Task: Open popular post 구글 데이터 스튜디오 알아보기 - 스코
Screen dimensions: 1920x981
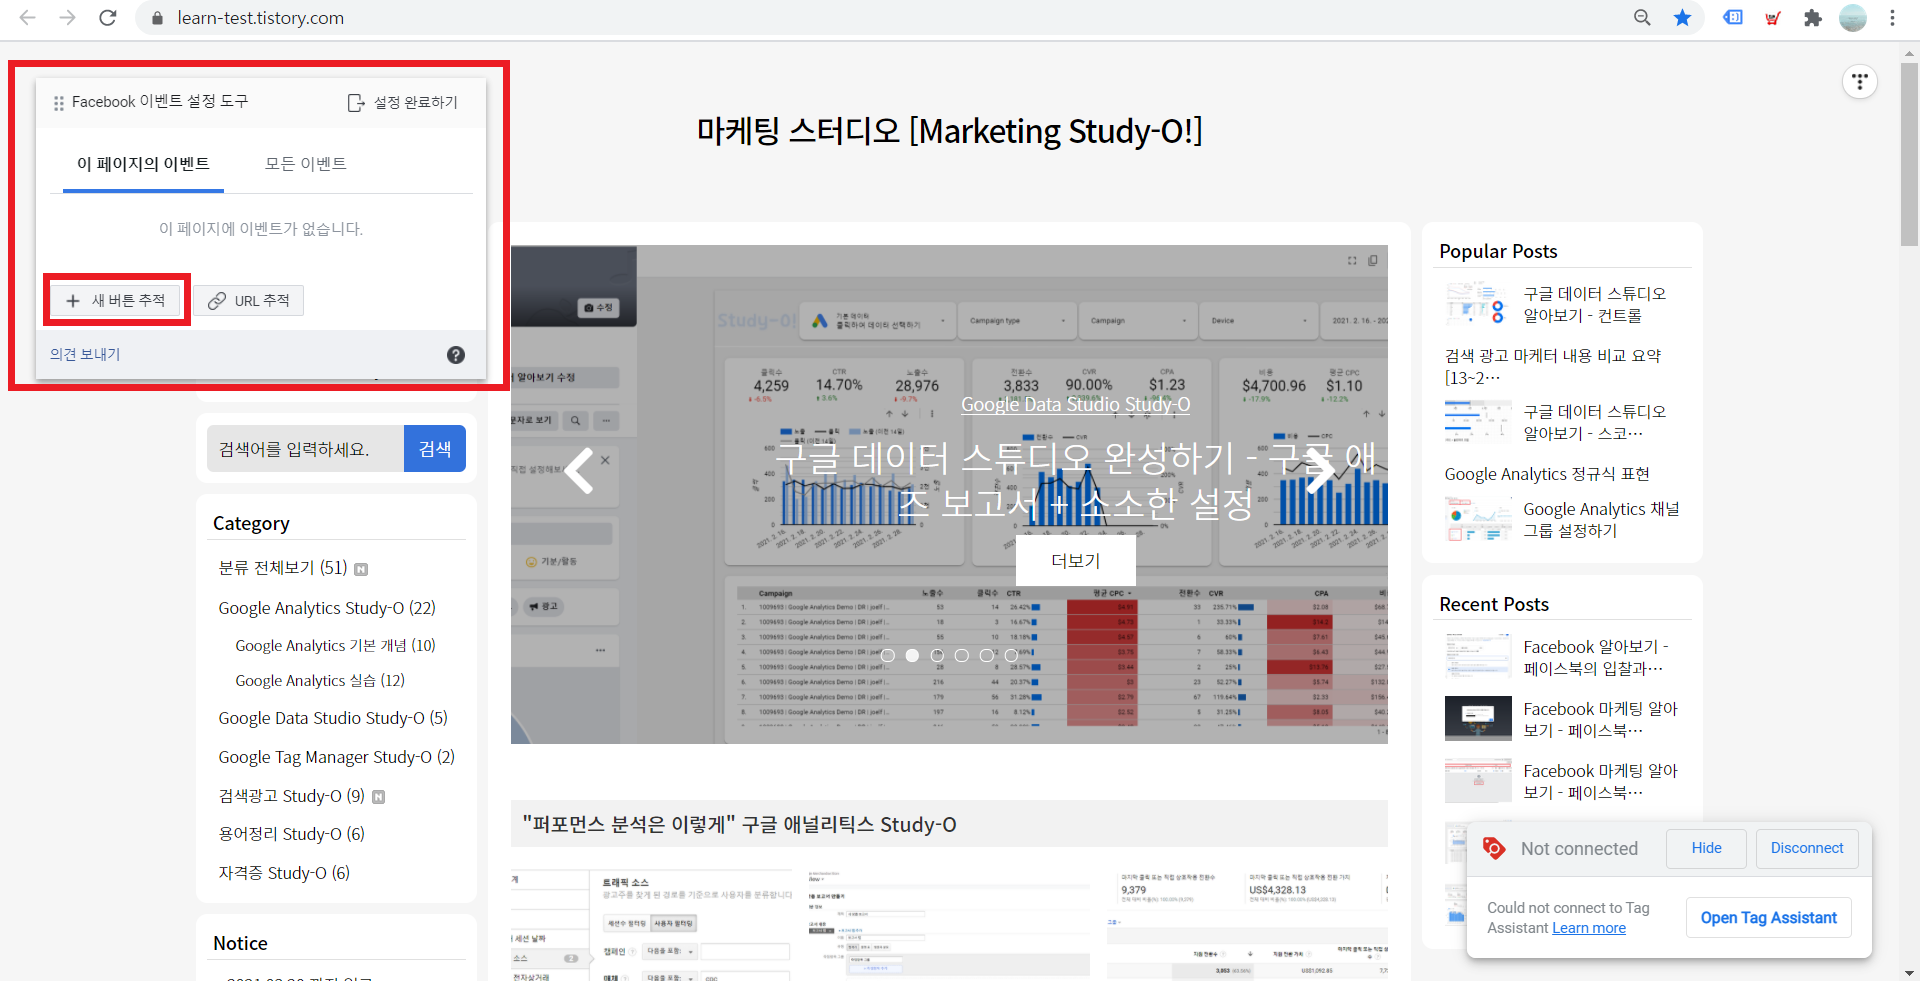Action: (1594, 423)
